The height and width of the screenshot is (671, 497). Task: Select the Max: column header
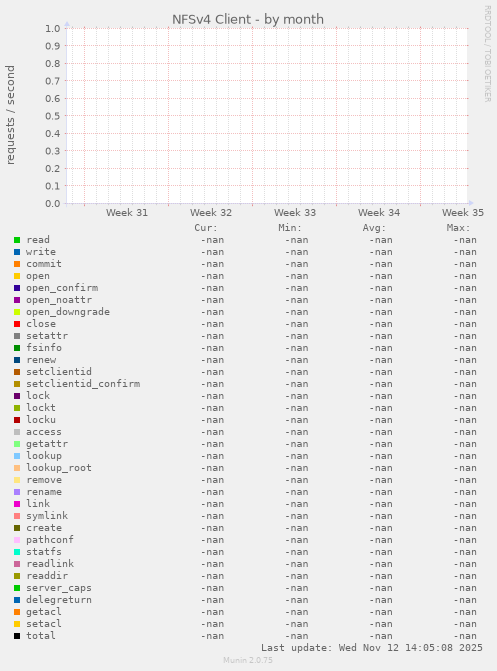[x=458, y=228]
